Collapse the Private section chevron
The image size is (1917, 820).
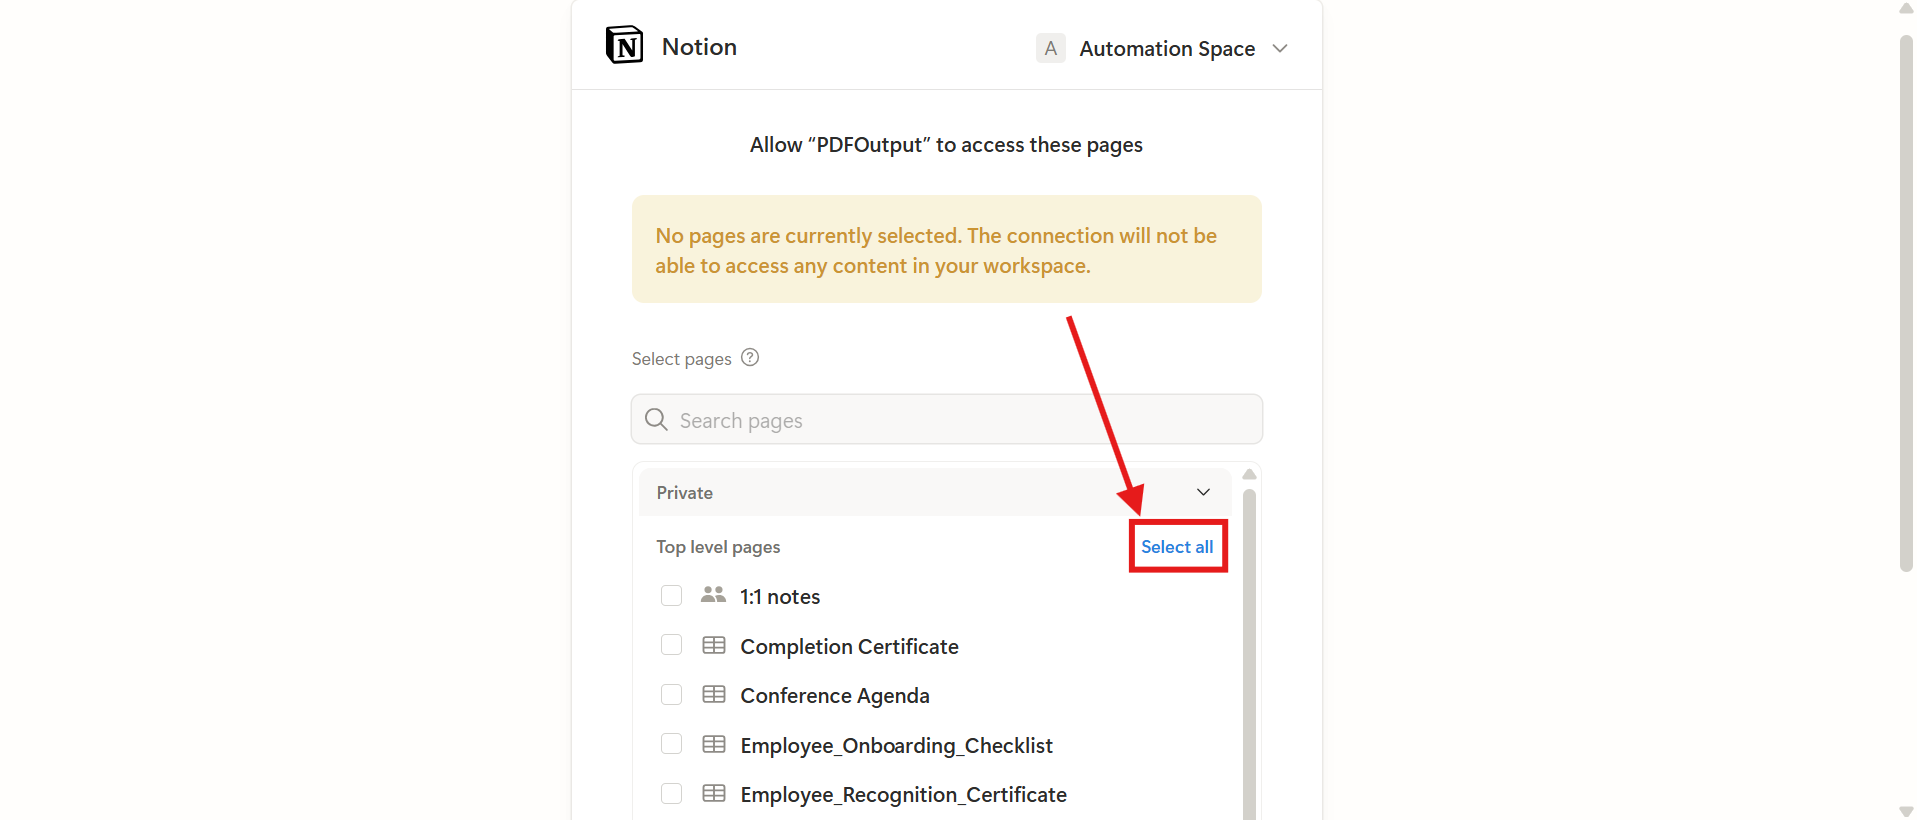point(1203,492)
